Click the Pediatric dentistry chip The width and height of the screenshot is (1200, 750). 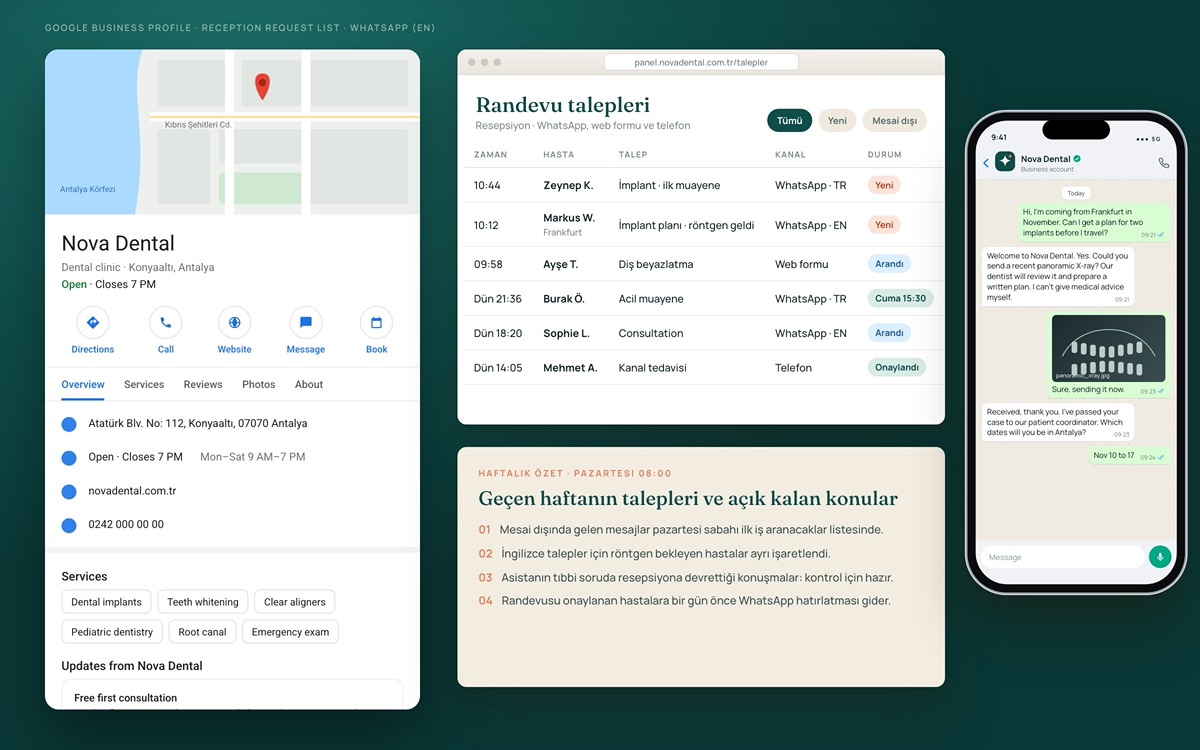point(112,632)
